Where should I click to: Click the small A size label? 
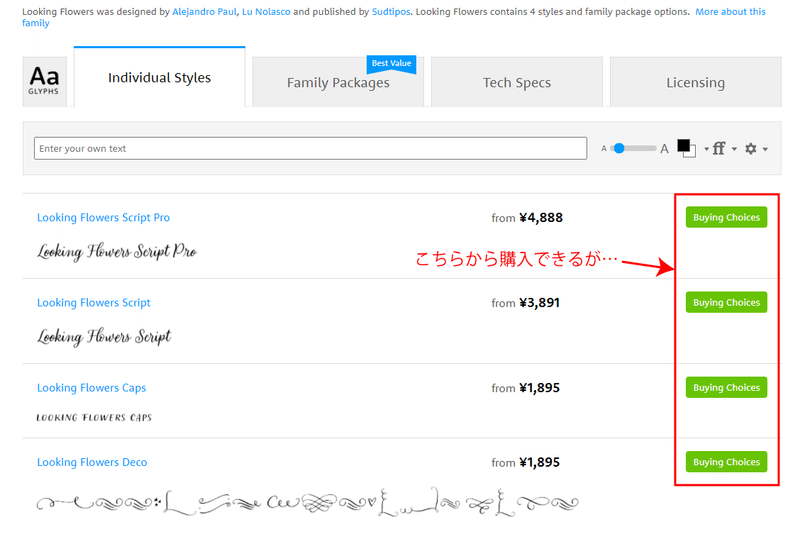(604, 149)
